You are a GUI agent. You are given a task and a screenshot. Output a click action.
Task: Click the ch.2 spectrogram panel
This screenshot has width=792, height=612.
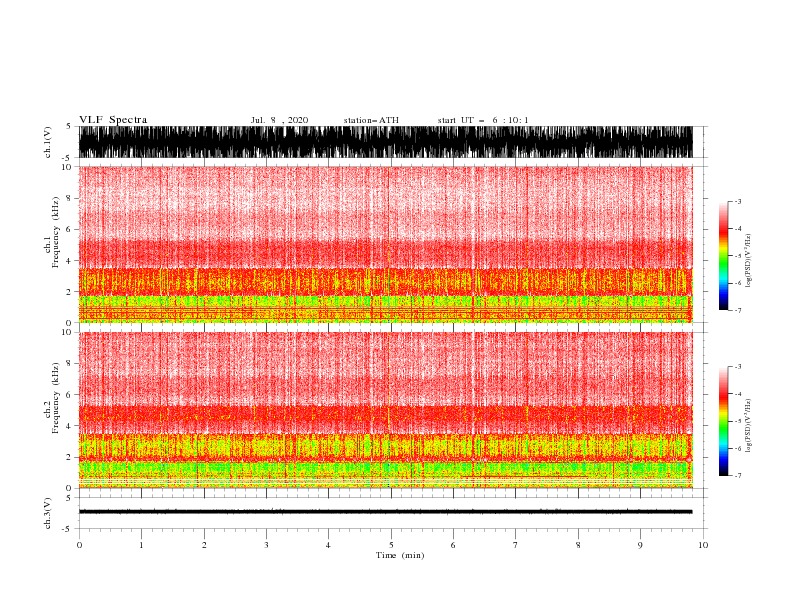tap(386, 410)
